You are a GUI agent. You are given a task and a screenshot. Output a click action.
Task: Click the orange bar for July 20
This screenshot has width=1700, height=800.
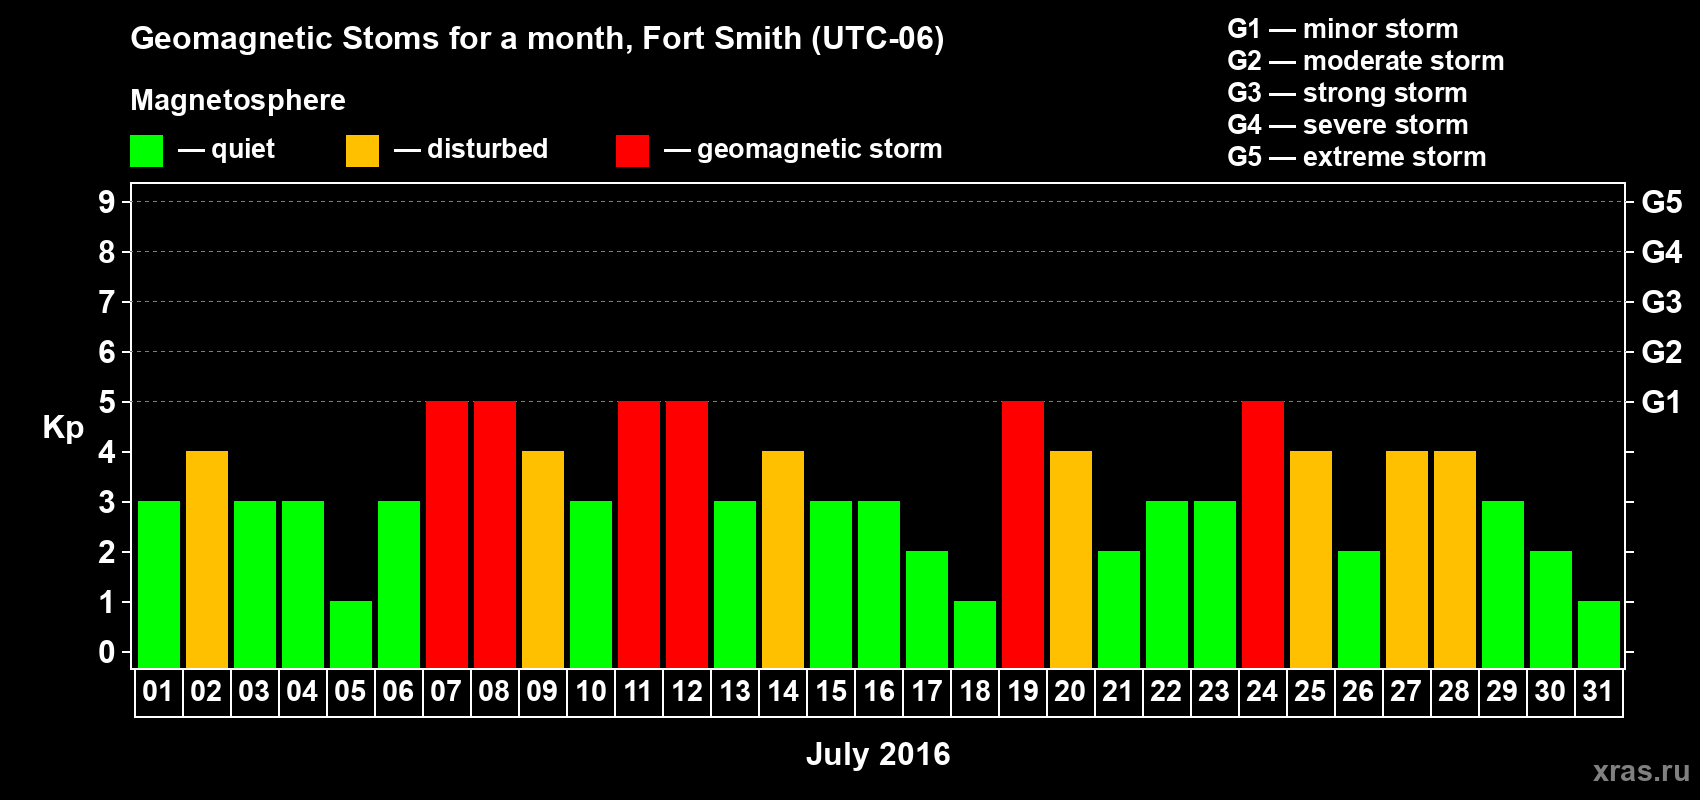pos(1071,560)
